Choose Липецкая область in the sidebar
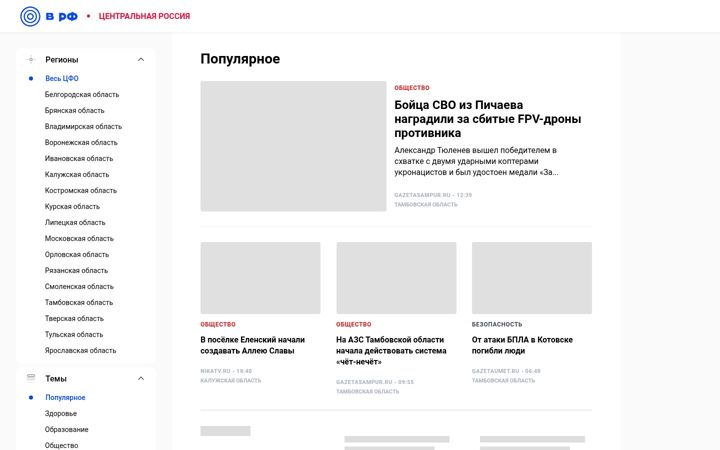720x450 pixels. coord(75,223)
